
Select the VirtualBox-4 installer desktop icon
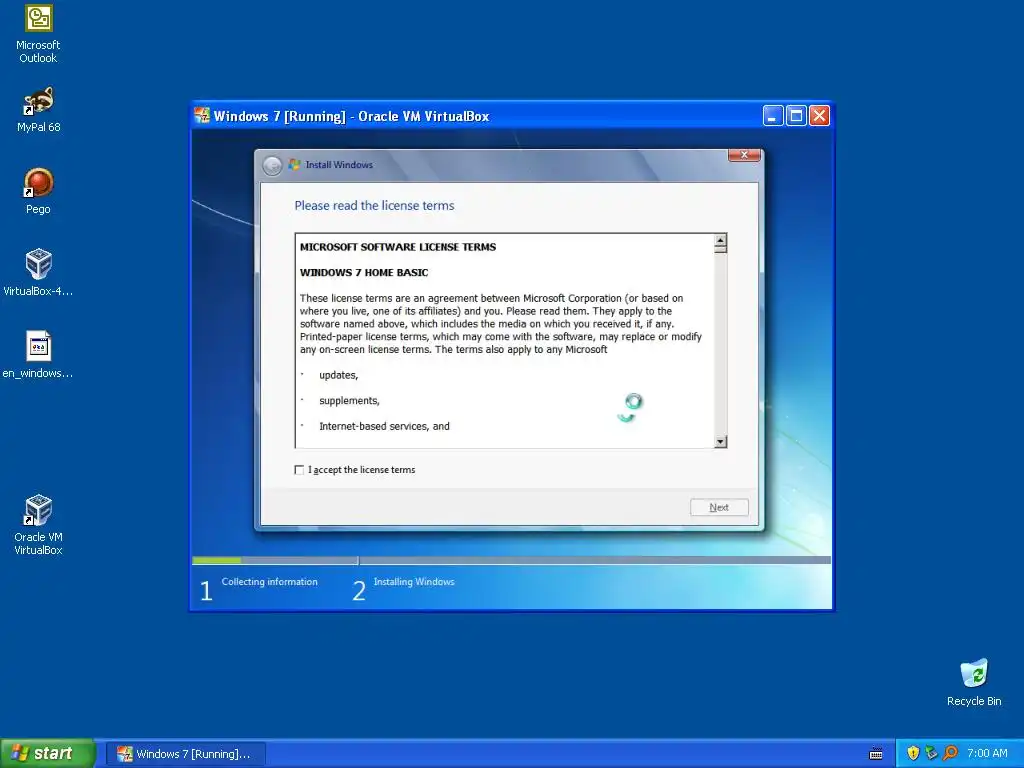click(38, 273)
